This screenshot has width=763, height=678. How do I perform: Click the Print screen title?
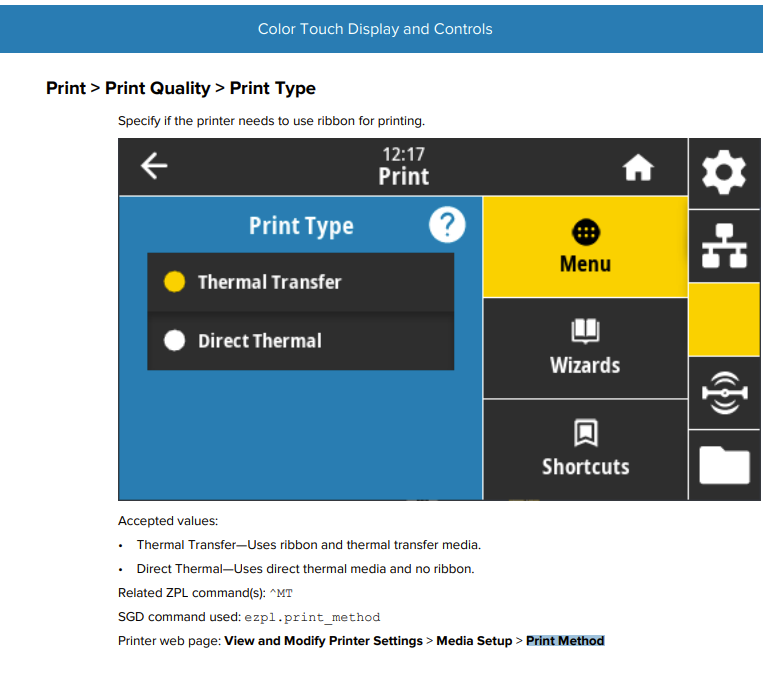tap(403, 177)
